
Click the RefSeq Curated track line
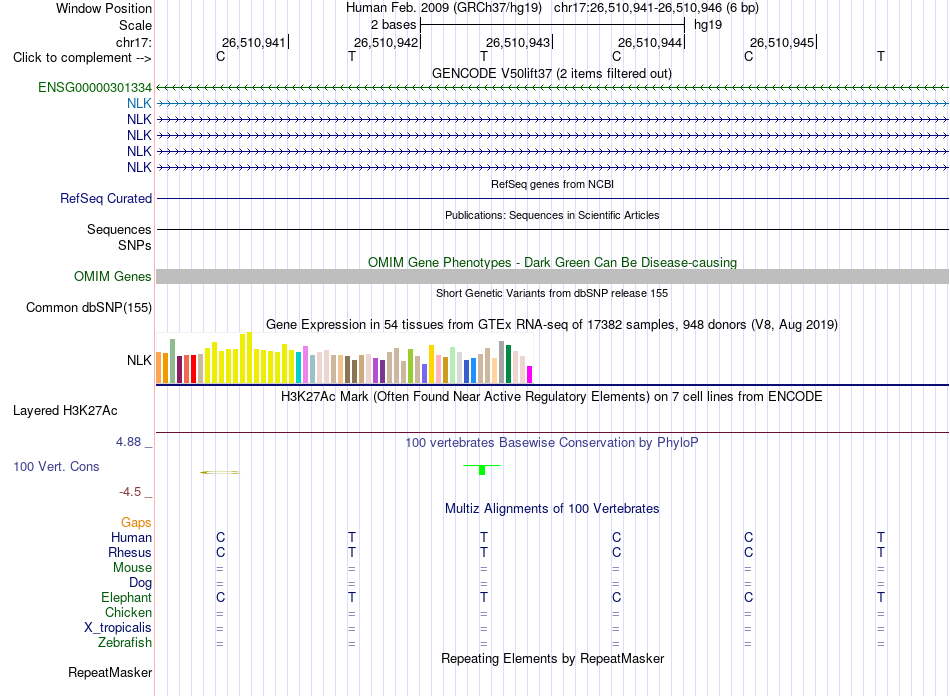point(552,198)
